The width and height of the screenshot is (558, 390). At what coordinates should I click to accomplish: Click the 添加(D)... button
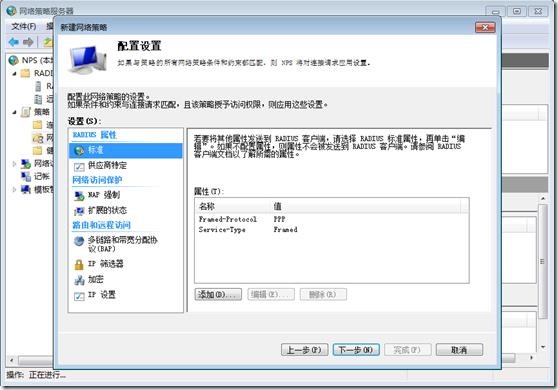(218, 294)
